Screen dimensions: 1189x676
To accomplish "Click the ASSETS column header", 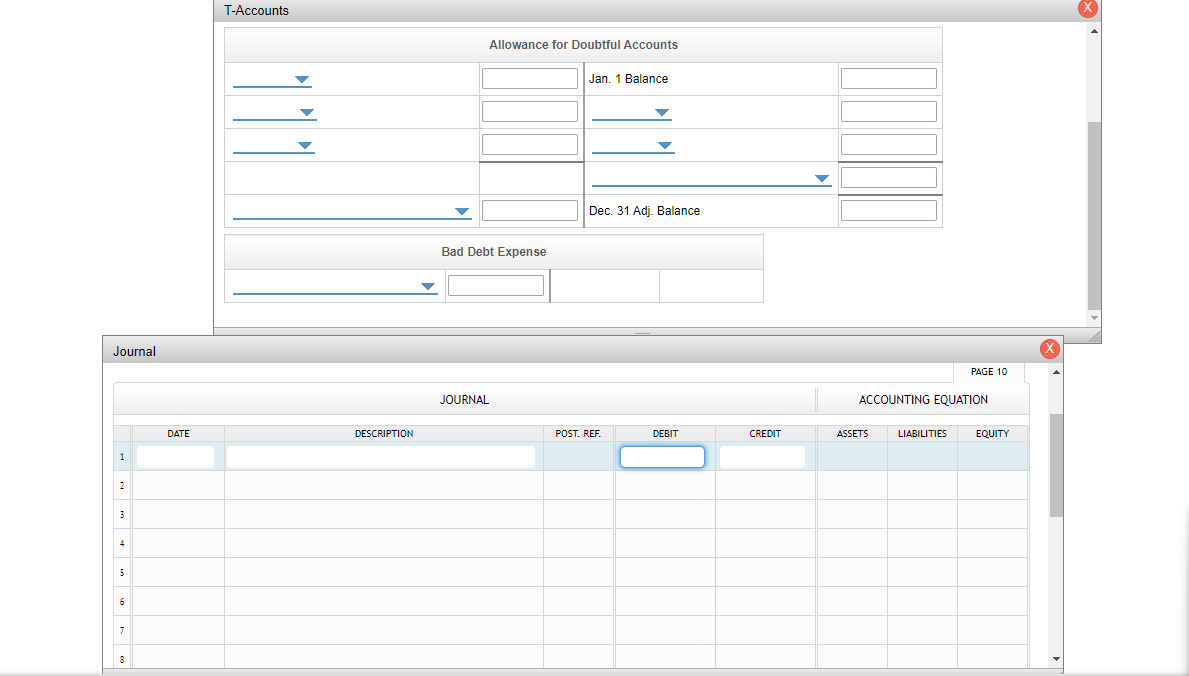I will [852, 434].
